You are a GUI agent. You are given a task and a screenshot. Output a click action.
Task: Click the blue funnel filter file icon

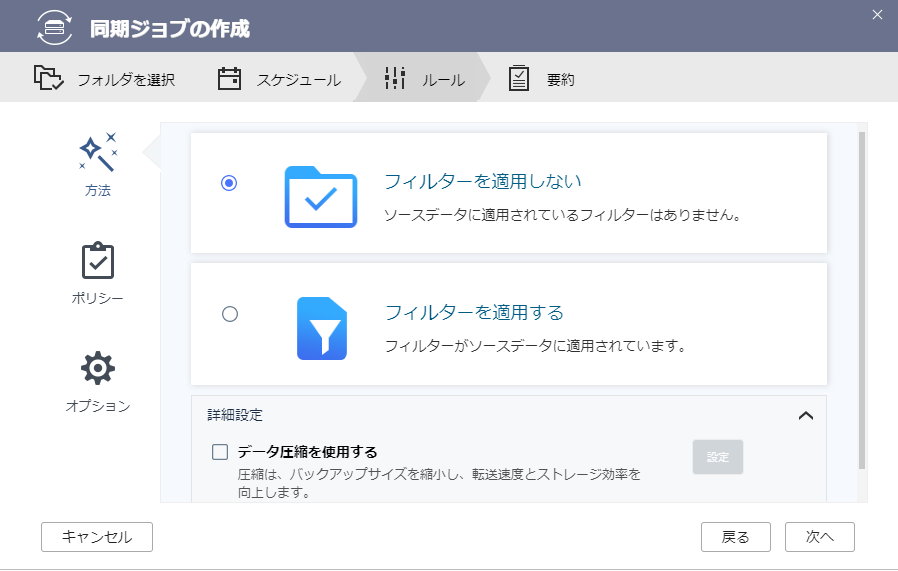[321, 328]
